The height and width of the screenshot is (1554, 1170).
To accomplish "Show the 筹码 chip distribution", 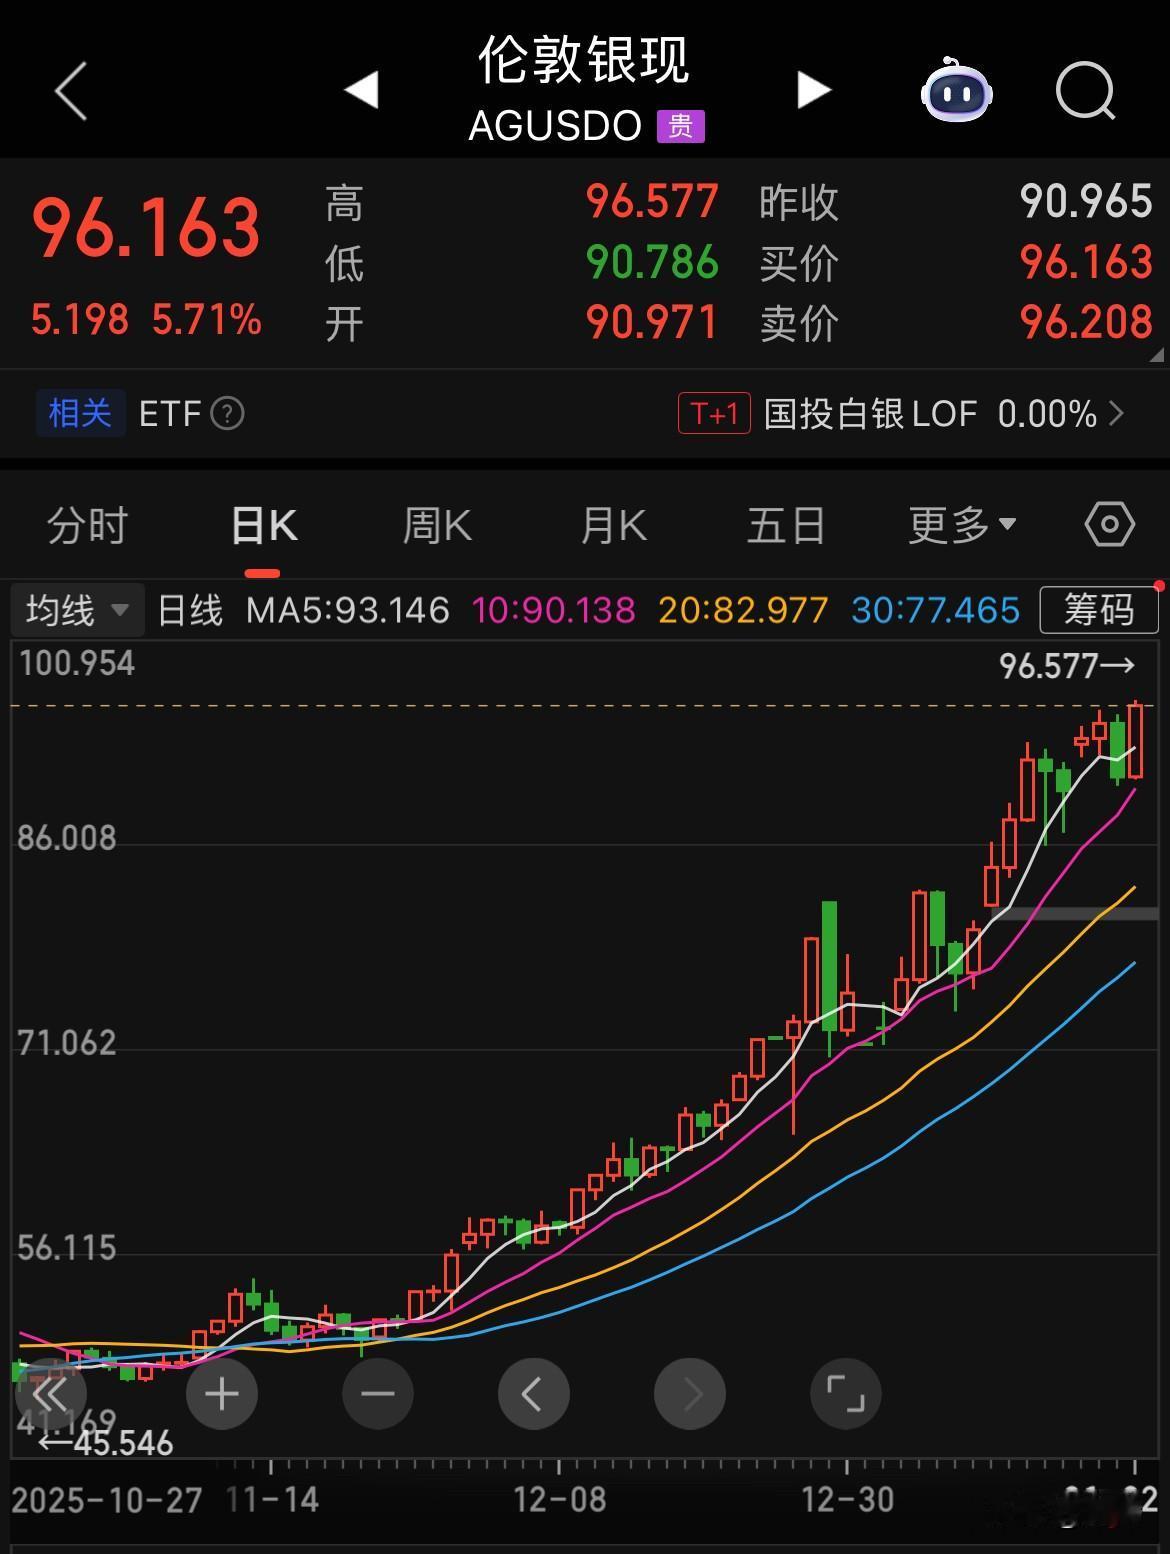I will [1098, 609].
